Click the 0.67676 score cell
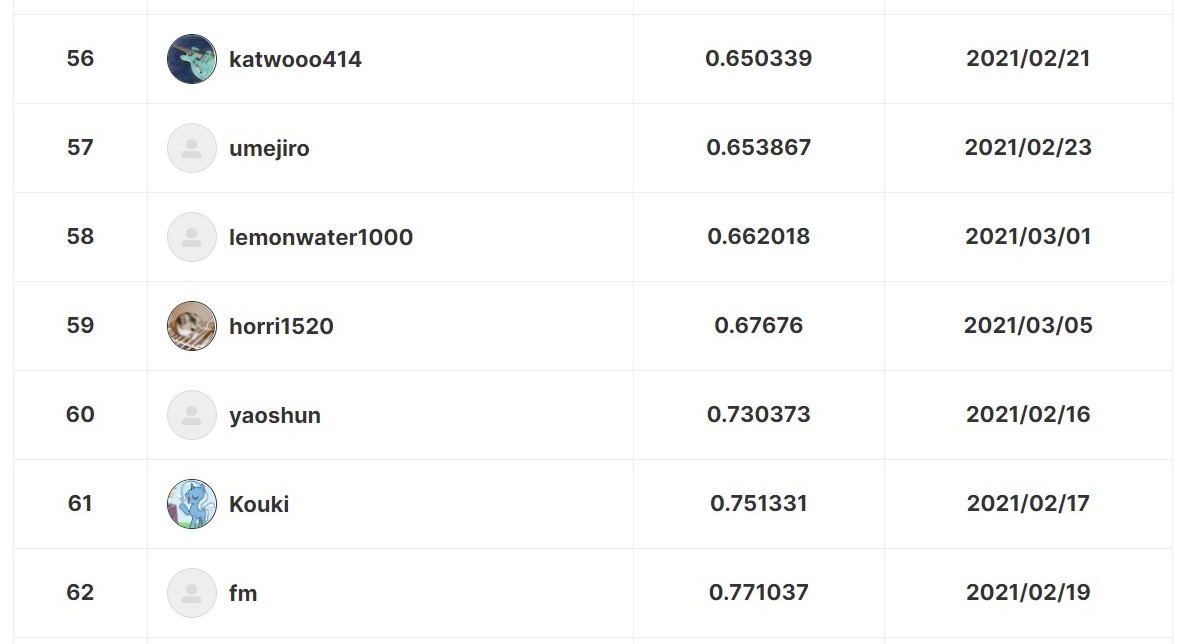The width and height of the screenshot is (1187, 644). click(x=758, y=326)
